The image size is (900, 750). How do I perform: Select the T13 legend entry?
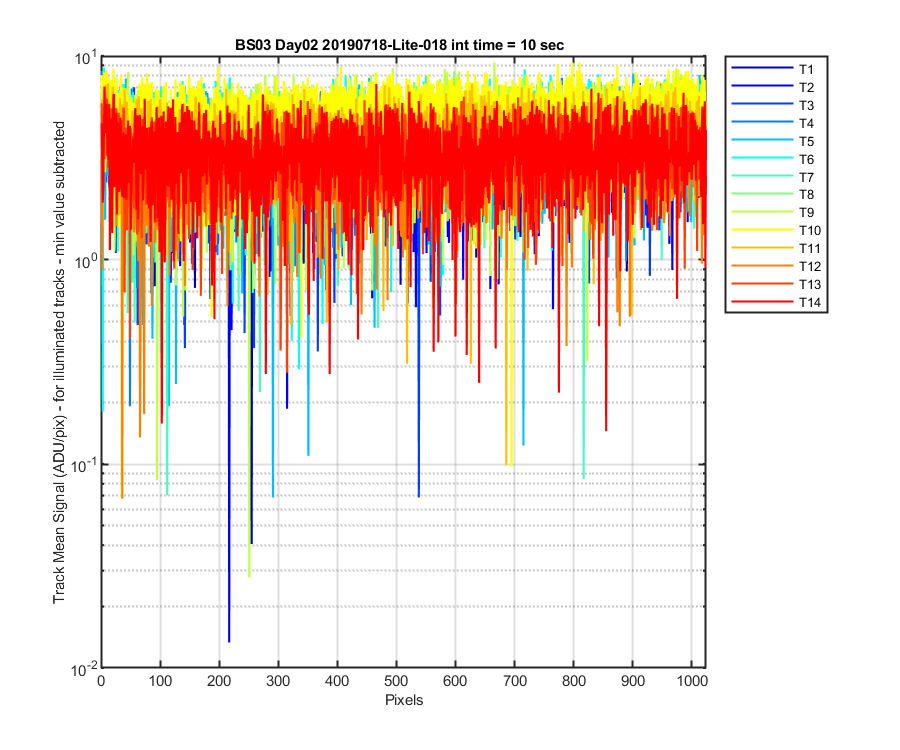coord(776,284)
